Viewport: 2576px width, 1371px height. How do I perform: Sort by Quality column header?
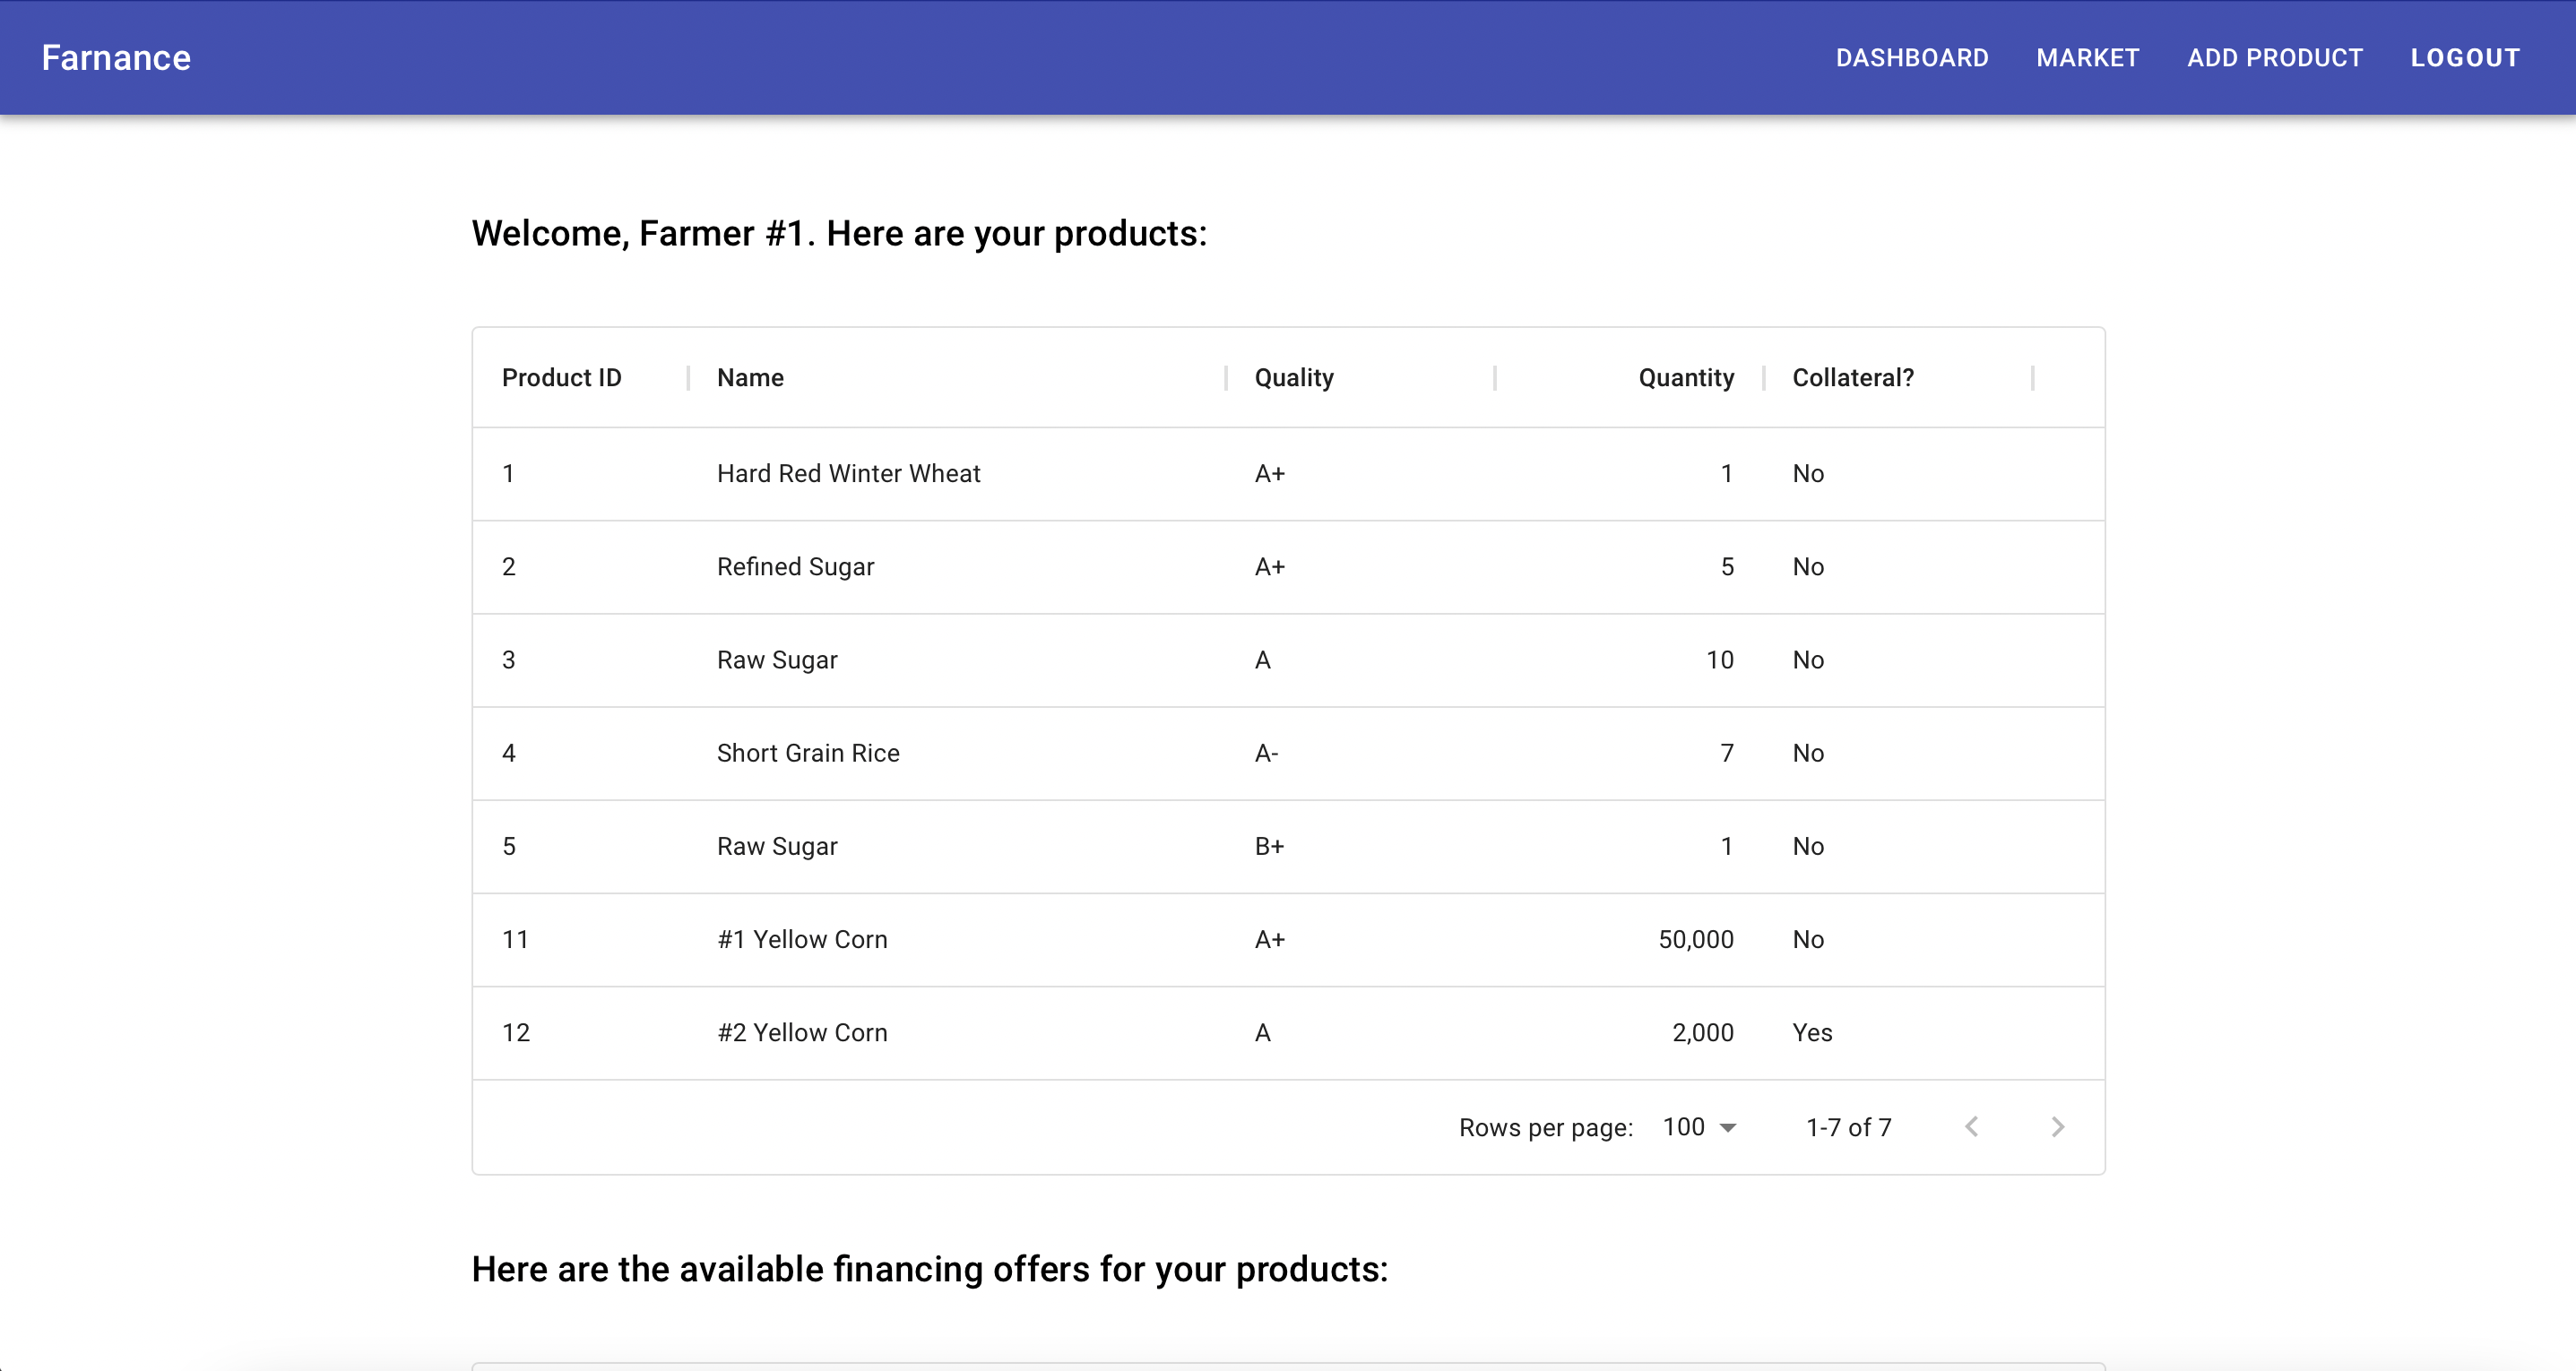pos(1293,377)
